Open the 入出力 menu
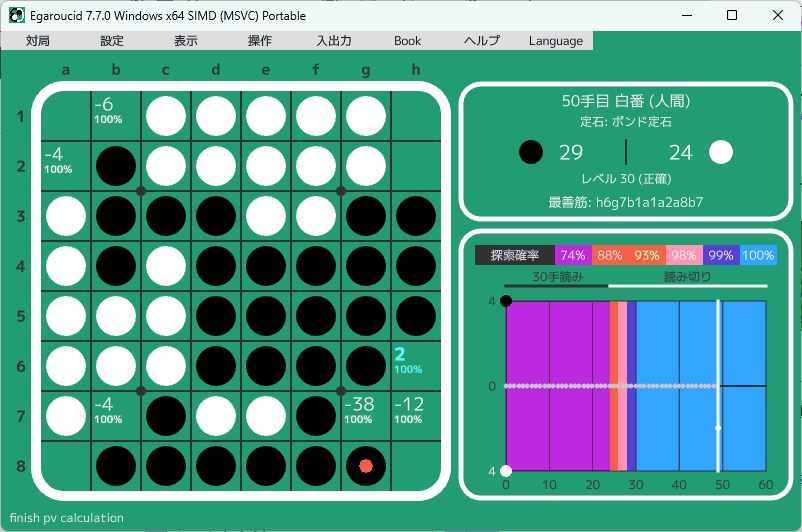Screen dimensions: 802x532 334,41
